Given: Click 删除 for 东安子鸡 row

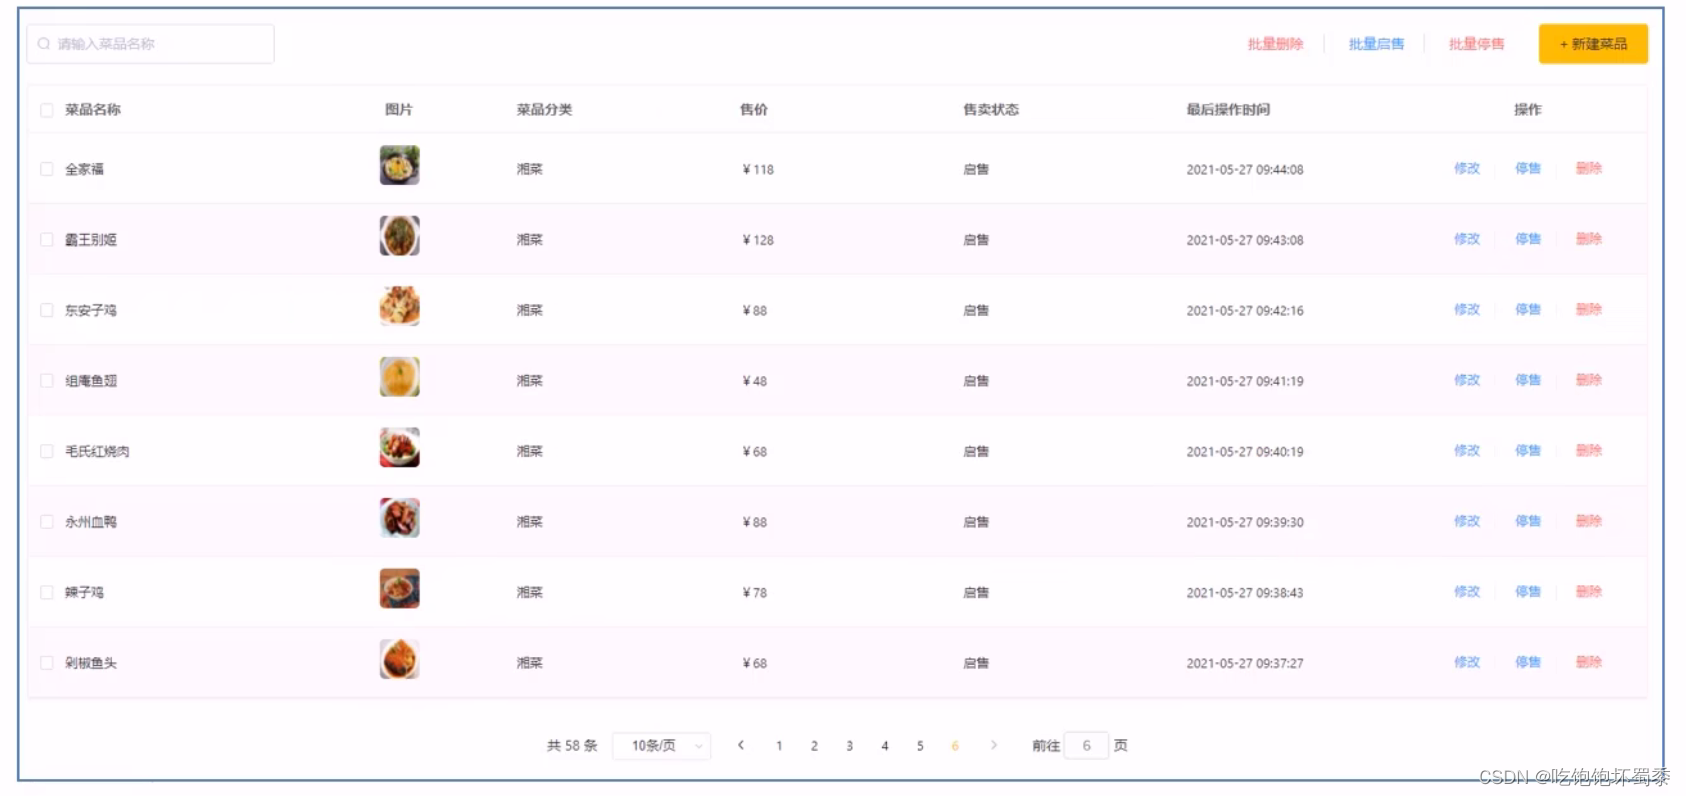Looking at the screenshot, I should pyautogui.click(x=1589, y=310).
